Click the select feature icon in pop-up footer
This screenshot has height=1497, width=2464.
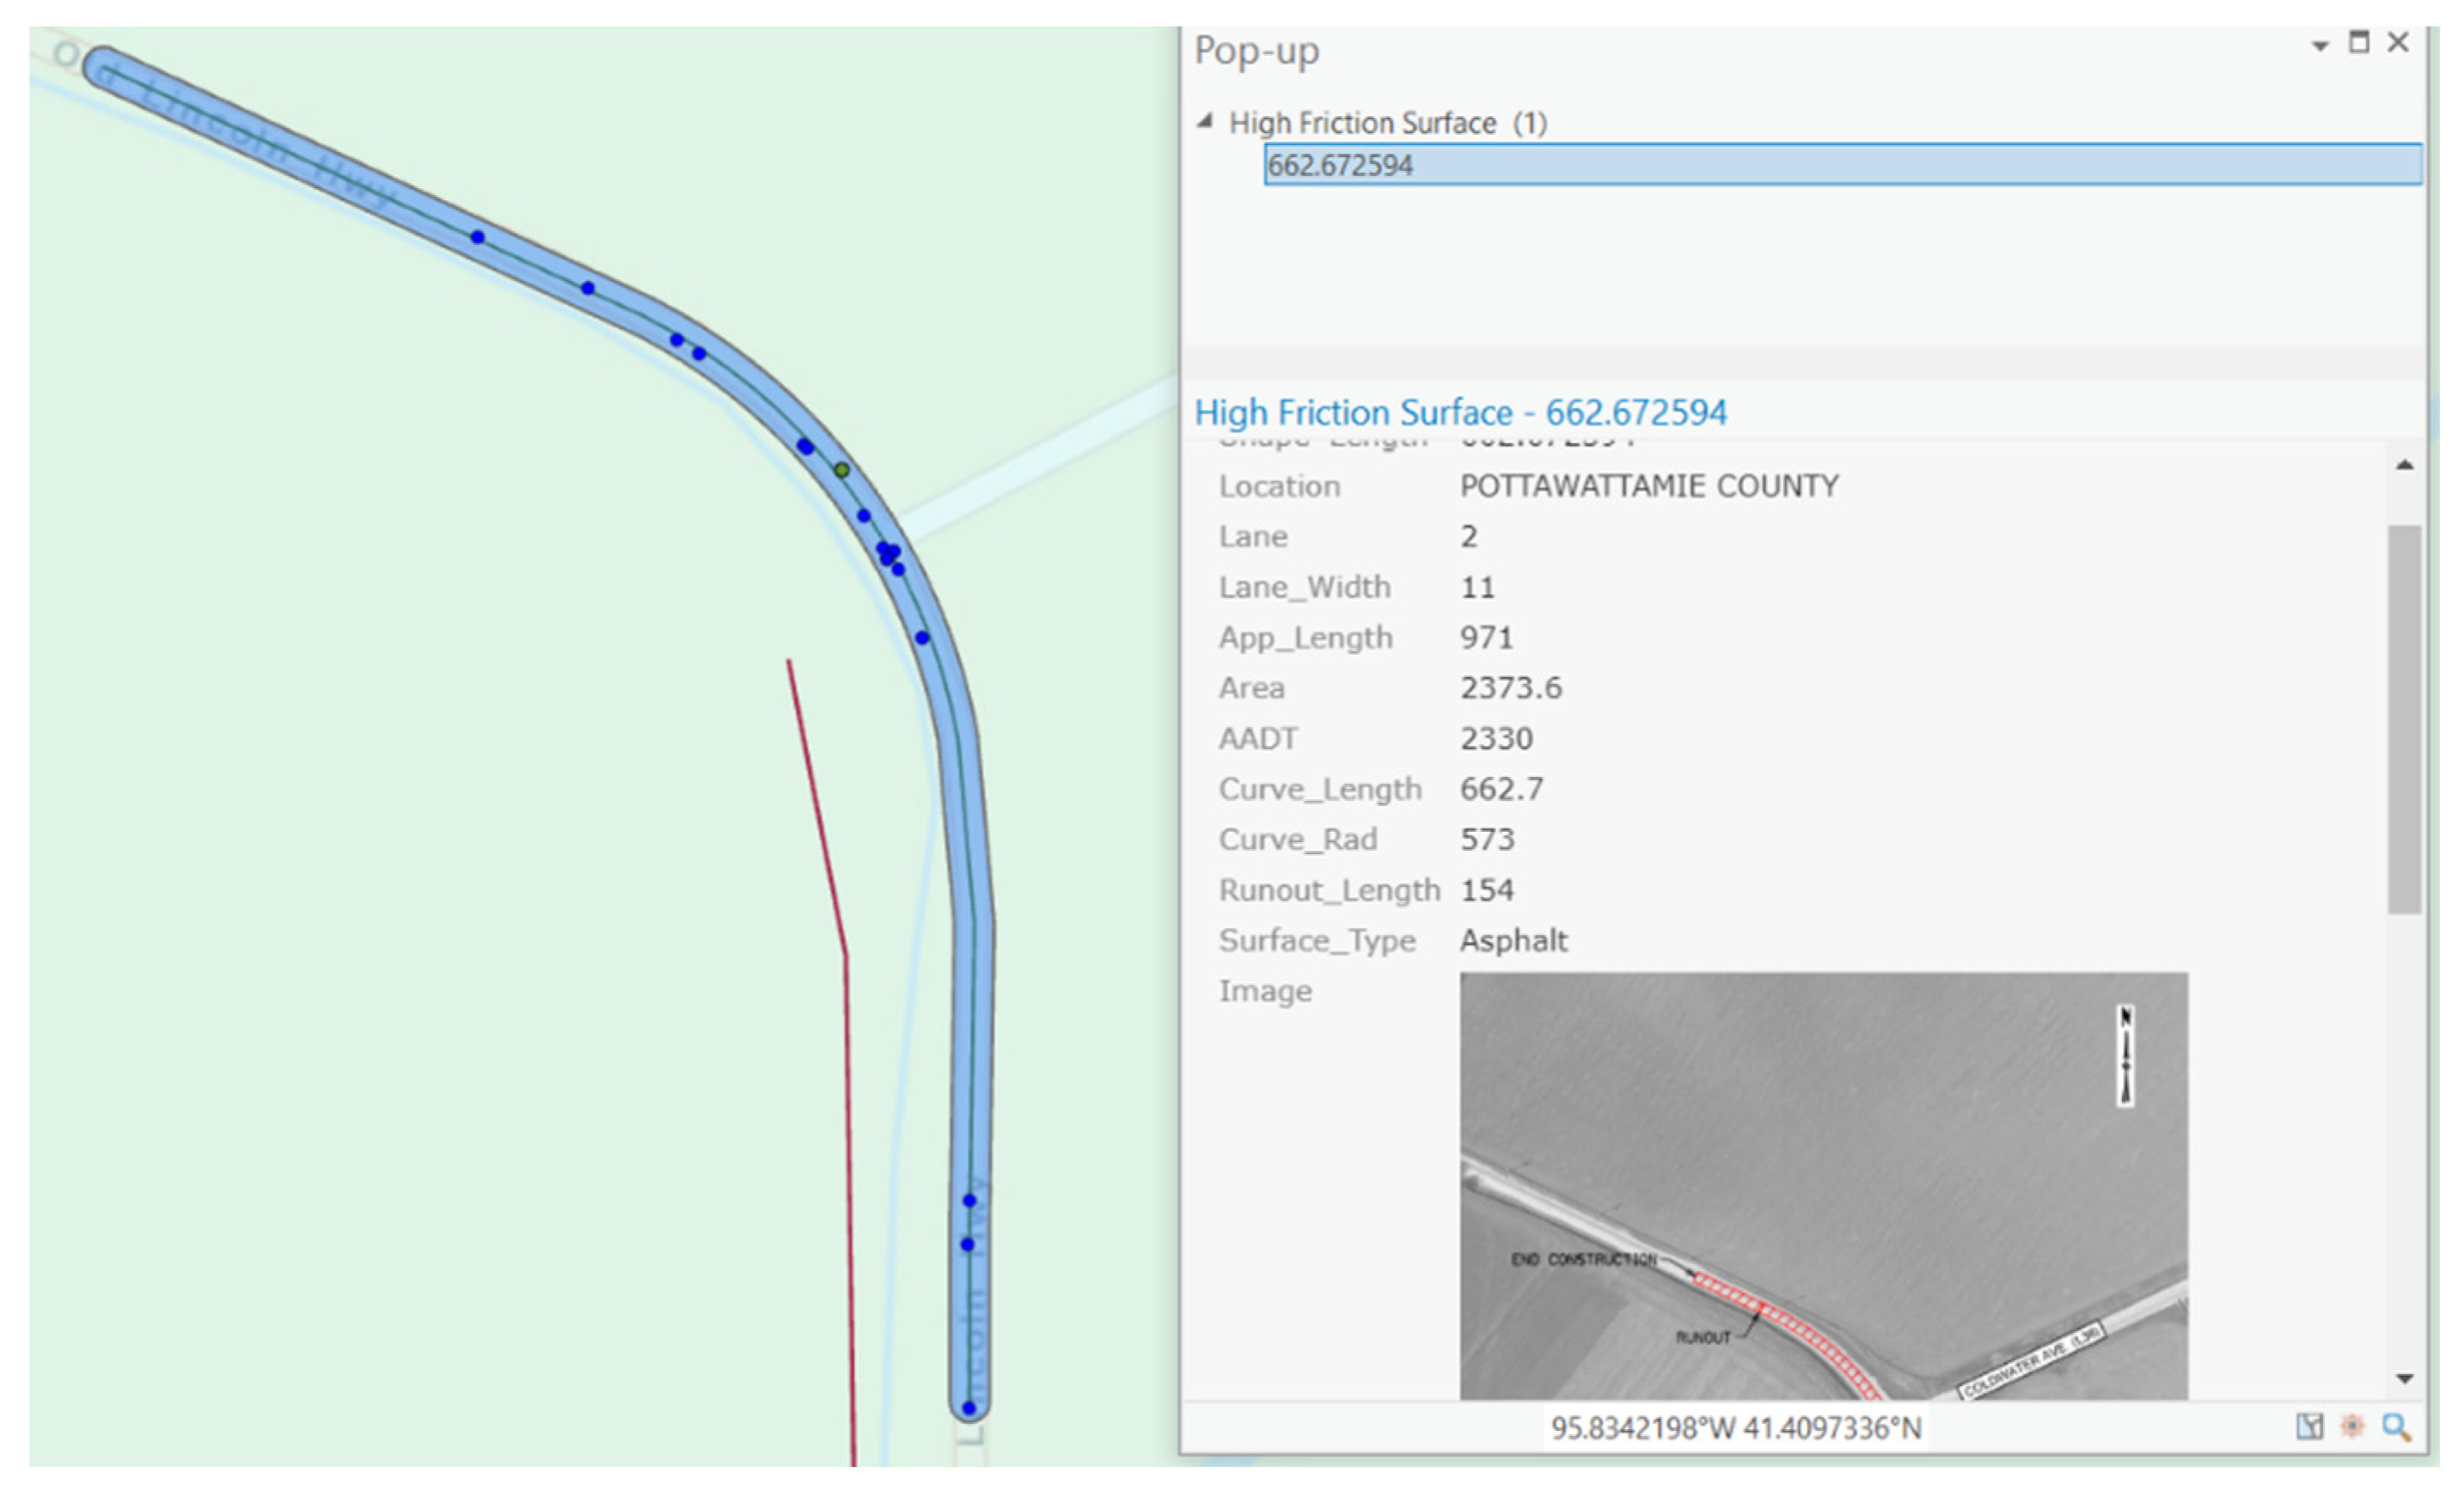point(2309,1426)
